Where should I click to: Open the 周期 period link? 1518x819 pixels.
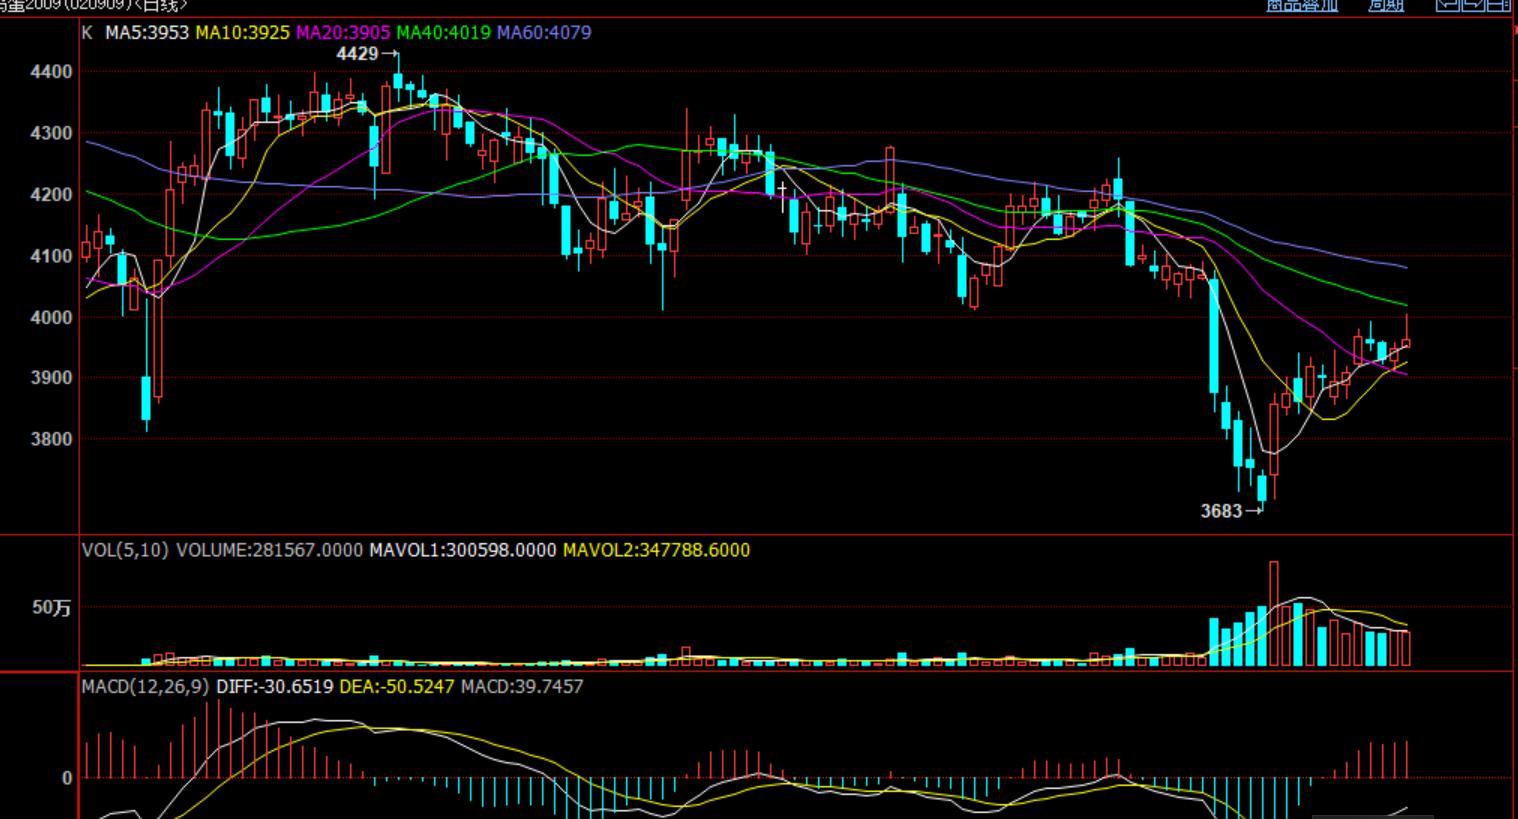[x=1385, y=5]
